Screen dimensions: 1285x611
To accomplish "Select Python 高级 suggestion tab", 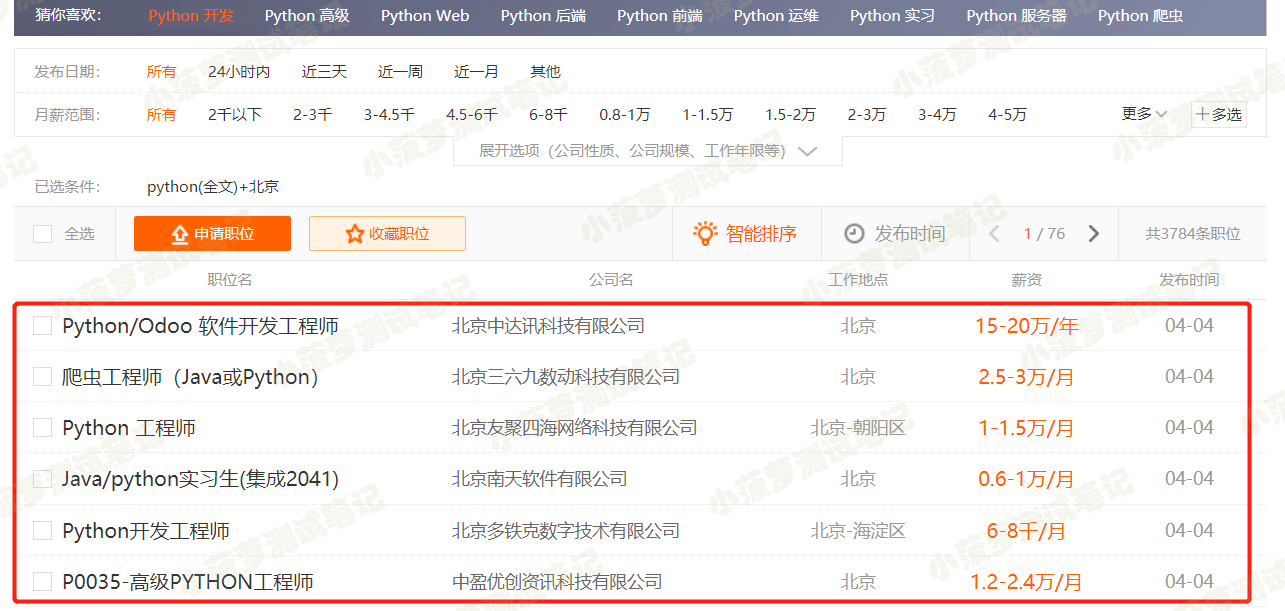I will click(x=307, y=16).
